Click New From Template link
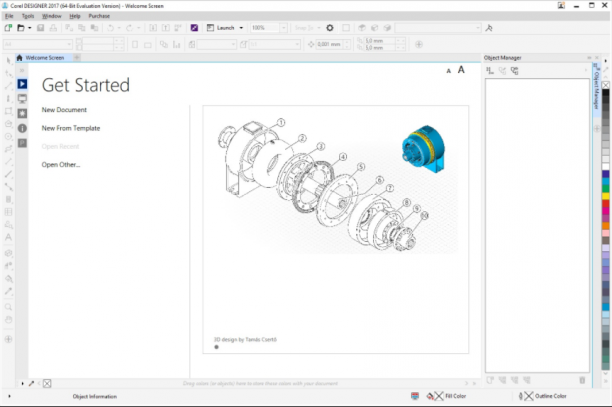This screenshot has width=612, height=407. click(71, 128)
